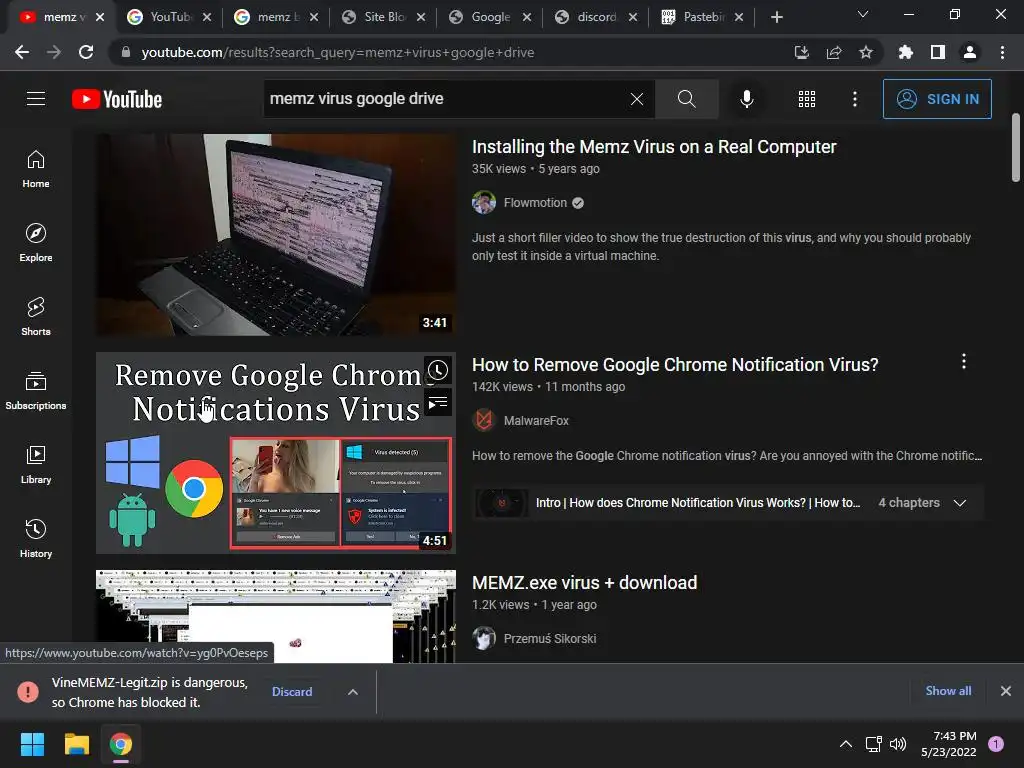The height and width of the screenshot is (768, 1024).
Task: Click the Chrome Notifications Virus thumbnail
Action: coord(276,453)
